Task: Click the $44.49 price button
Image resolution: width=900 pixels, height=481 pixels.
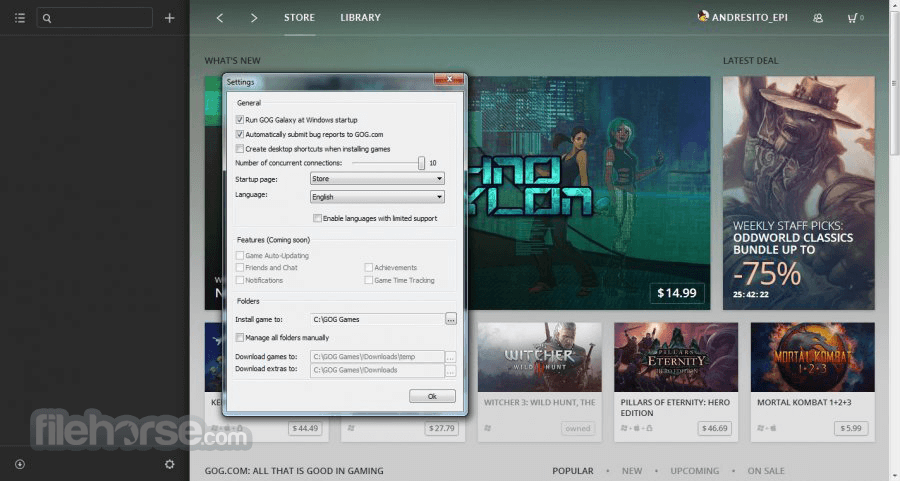Action: [305, 428]
